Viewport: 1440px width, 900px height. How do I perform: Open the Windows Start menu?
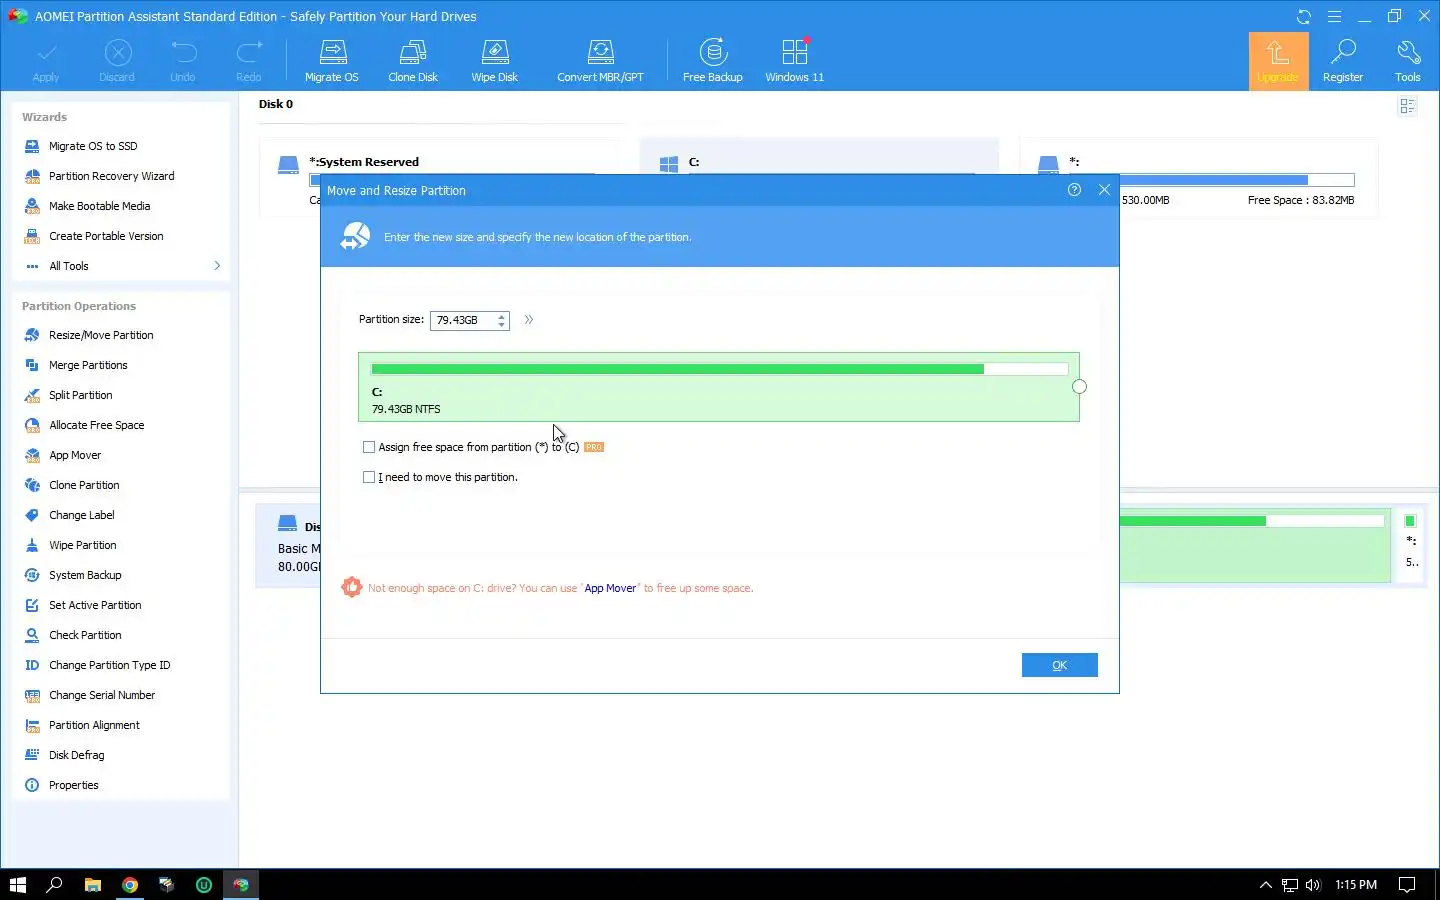tap(17, 884)
